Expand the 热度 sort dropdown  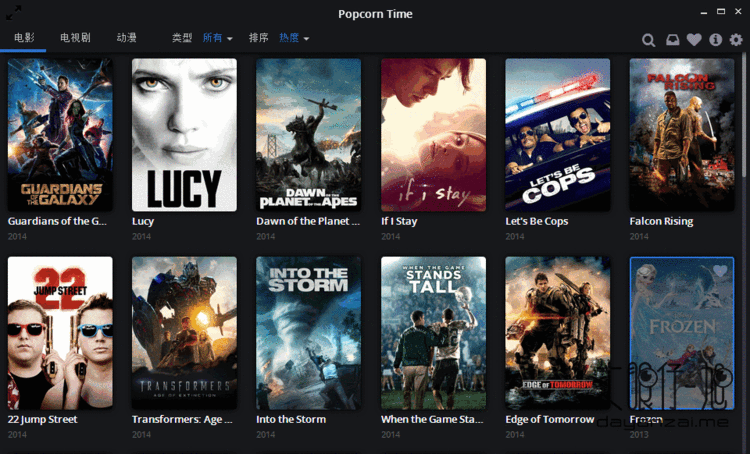294,38
